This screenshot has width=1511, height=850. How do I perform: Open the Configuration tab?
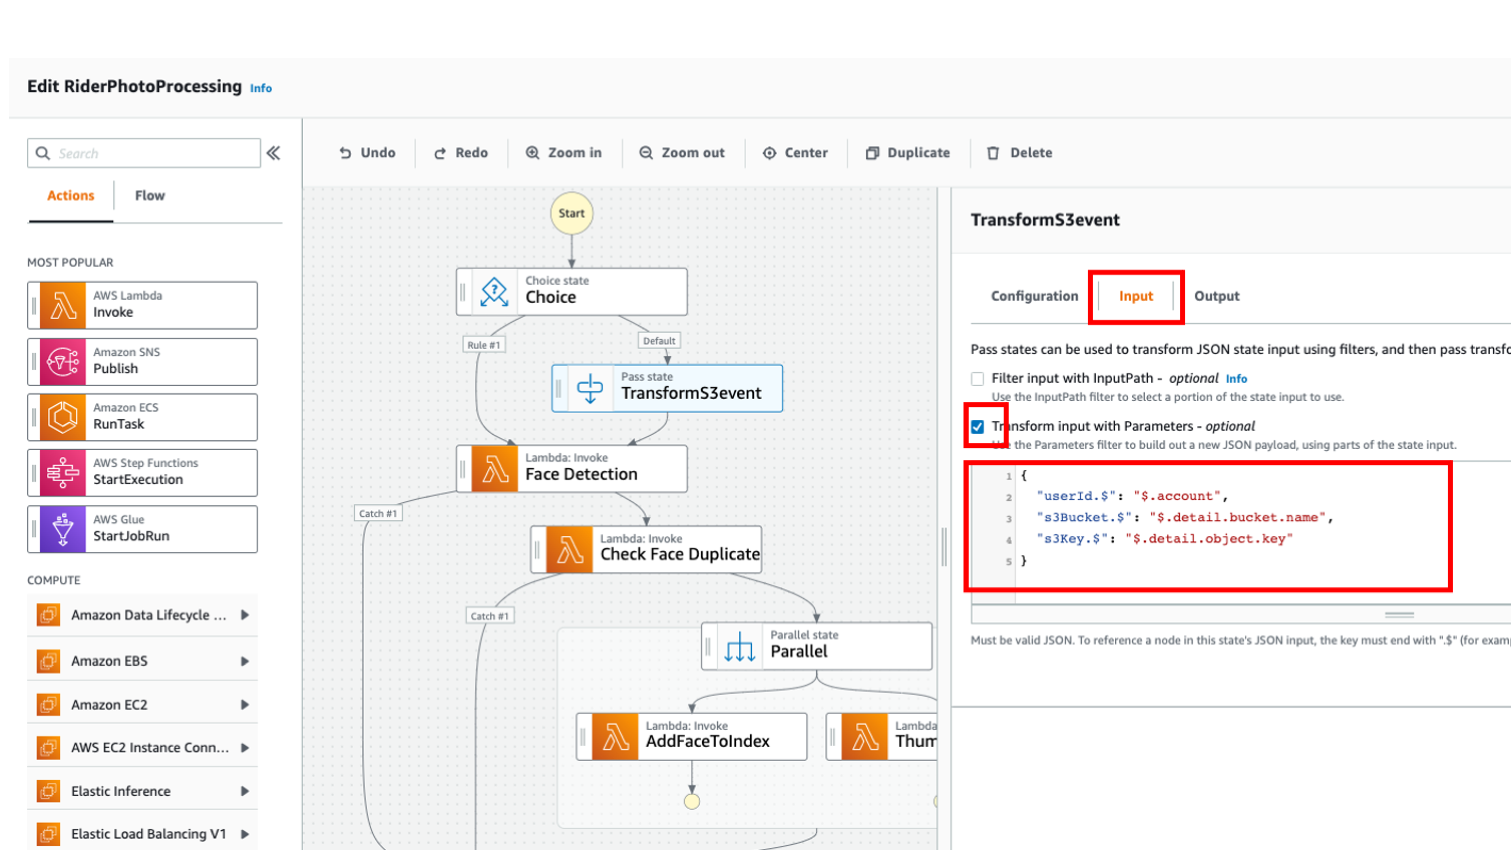coord(1034,296)
